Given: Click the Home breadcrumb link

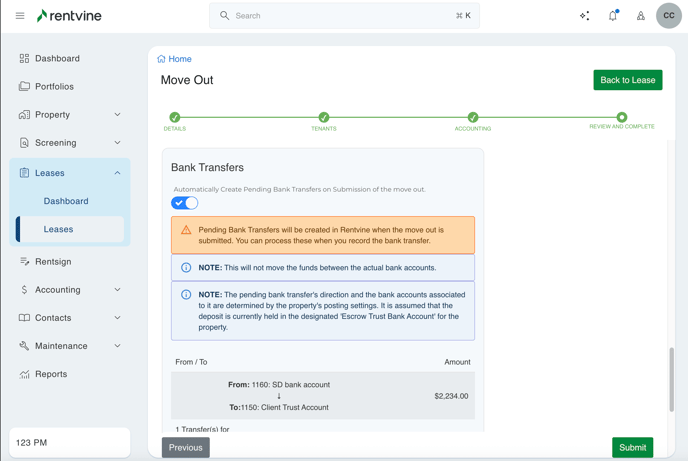Looking at the screenshot, I should [x=180, y=59].
